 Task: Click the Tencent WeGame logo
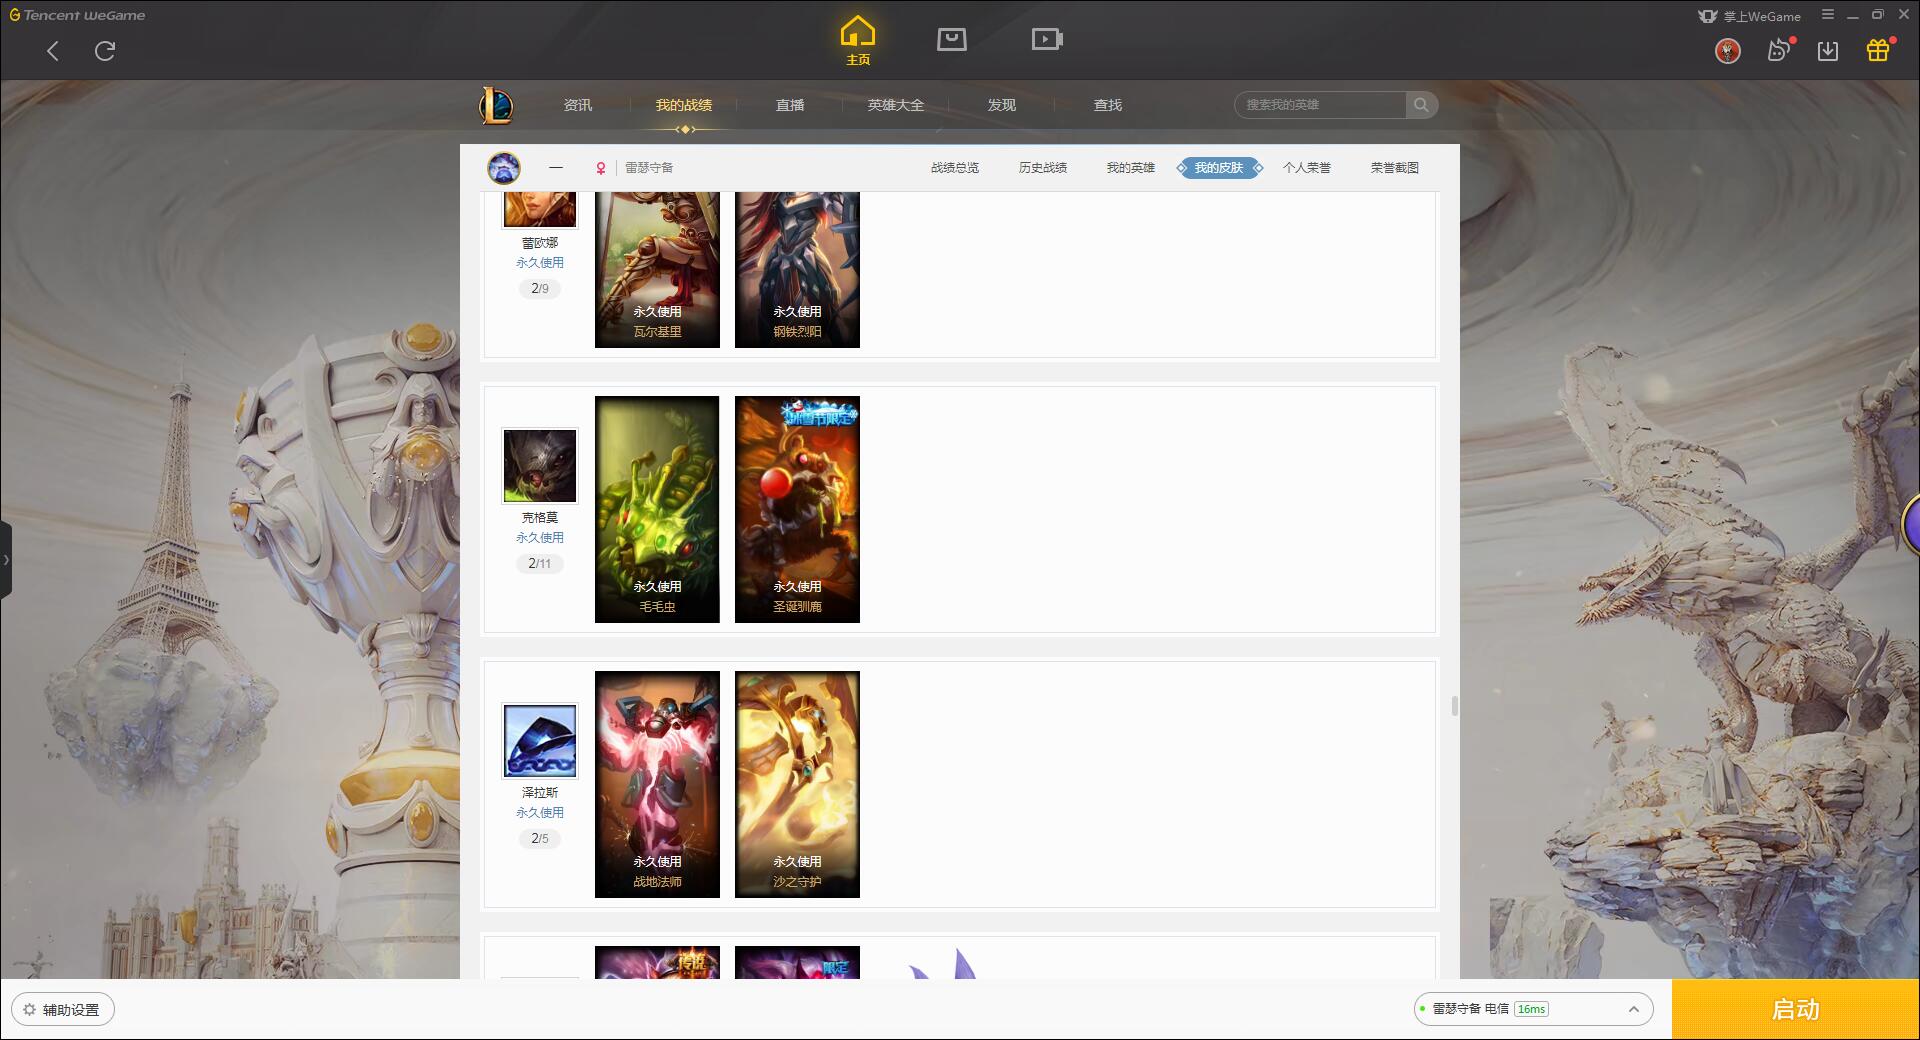pos(78,15)
